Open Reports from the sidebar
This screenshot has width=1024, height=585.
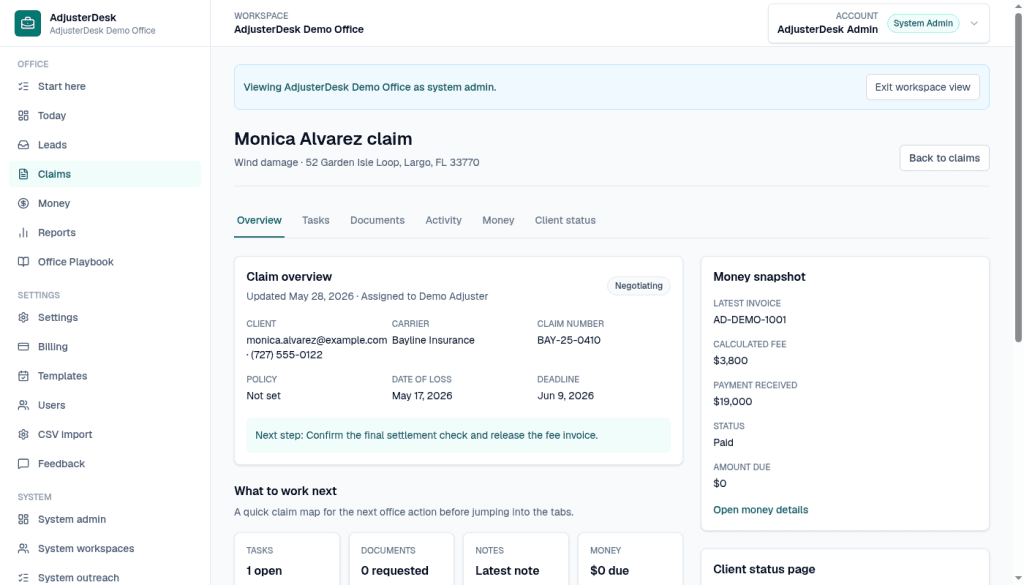tap(105, 232)
